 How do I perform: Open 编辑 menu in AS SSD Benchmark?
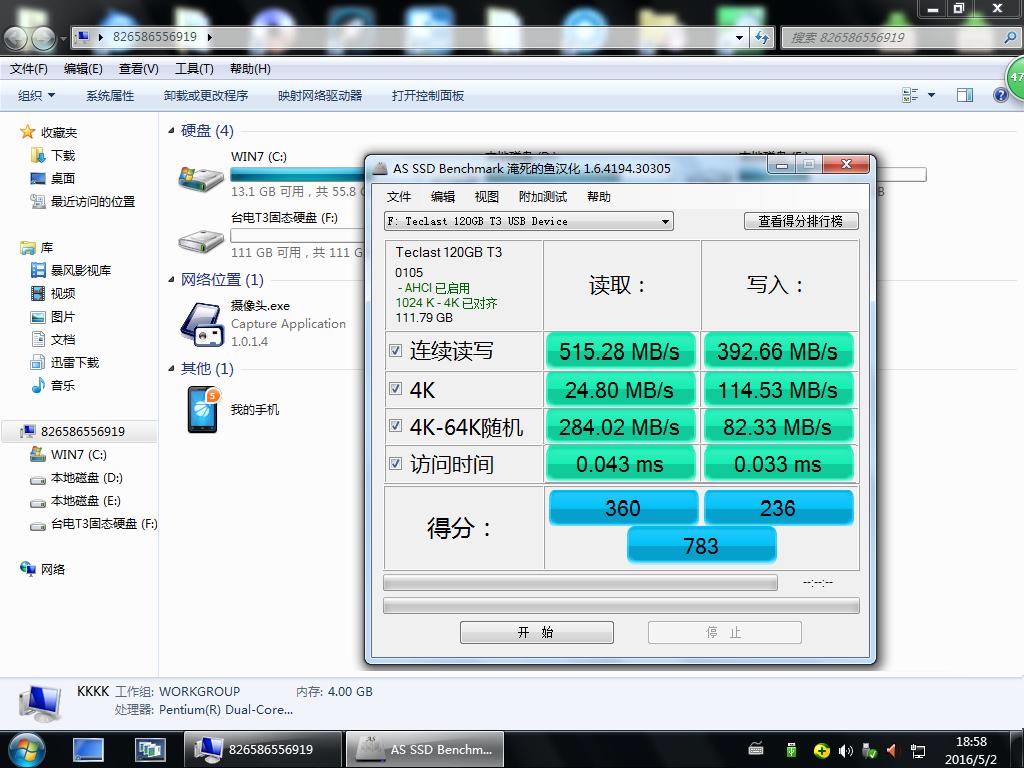click(x=443, y=197)
